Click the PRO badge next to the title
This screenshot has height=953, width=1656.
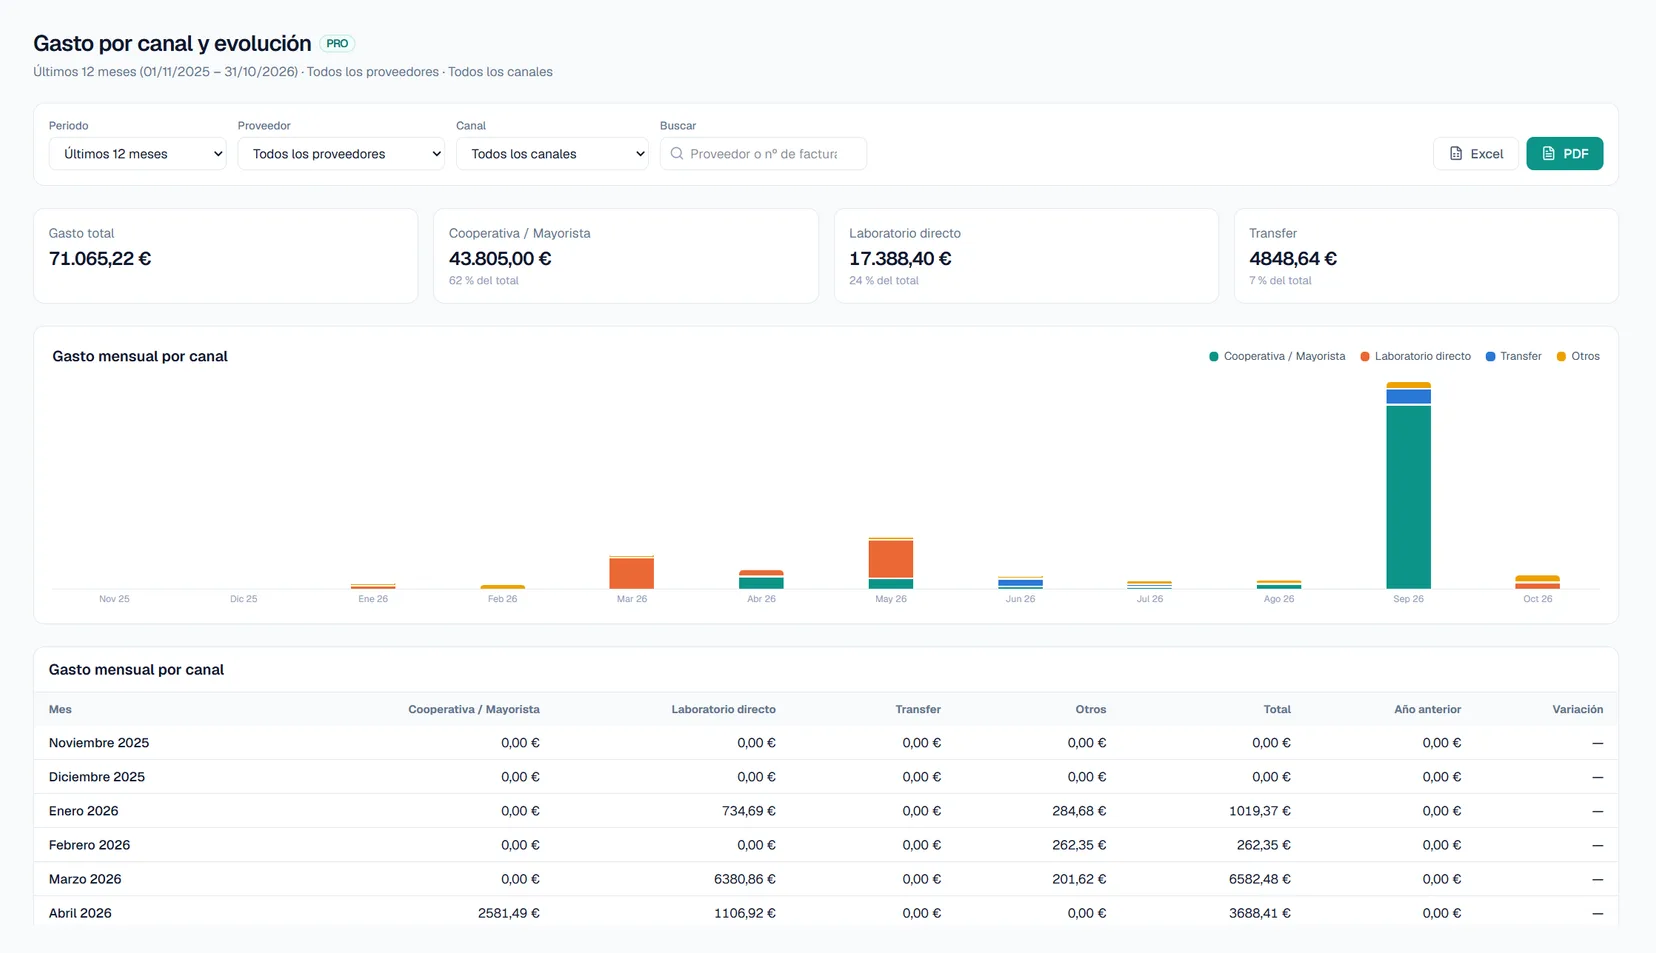(x=337, y=44)
